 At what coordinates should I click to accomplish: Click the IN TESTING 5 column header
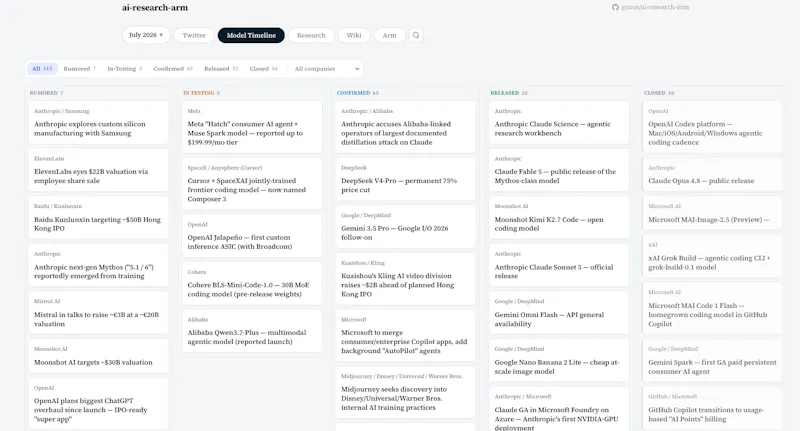tap(202, 93)
